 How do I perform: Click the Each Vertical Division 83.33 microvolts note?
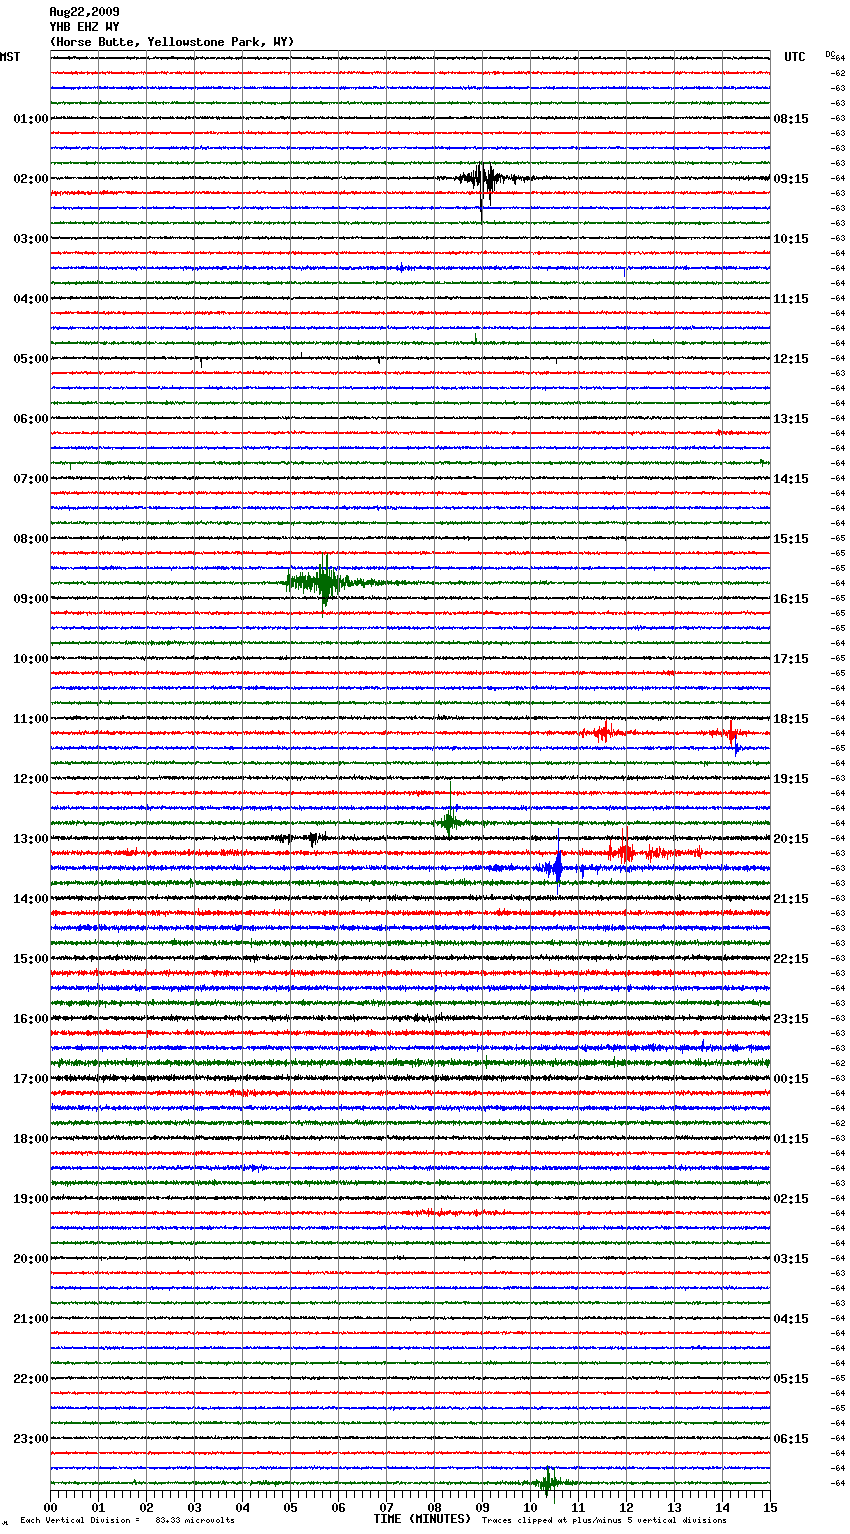pyautogui.click(x=127, y=1520)
